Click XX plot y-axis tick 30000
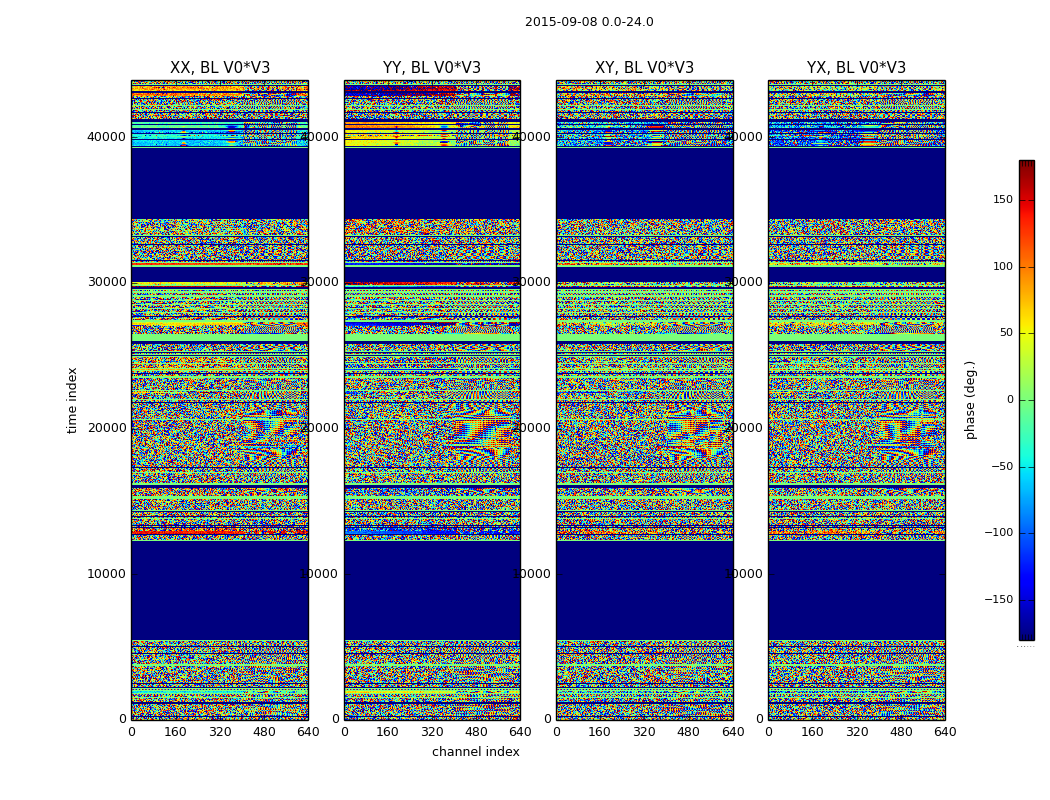This screenshot has height=800, width=1050. 106,282
